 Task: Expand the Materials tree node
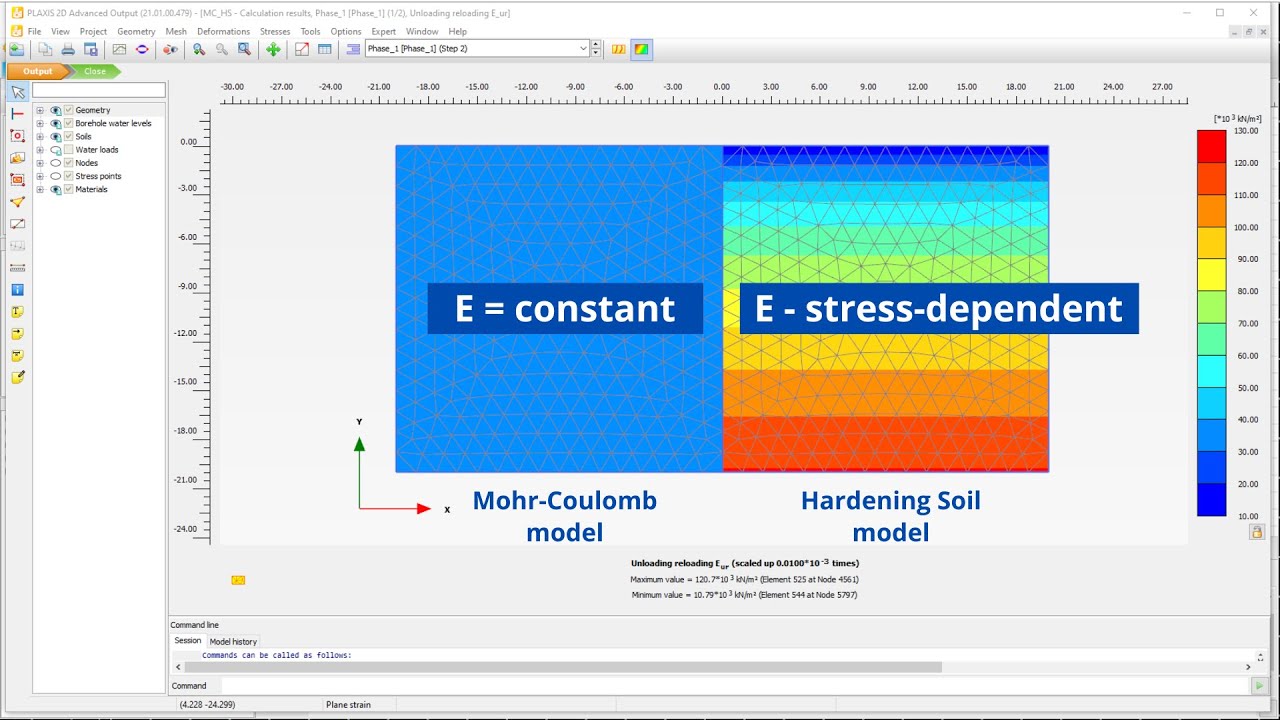[x=40, y=189]
